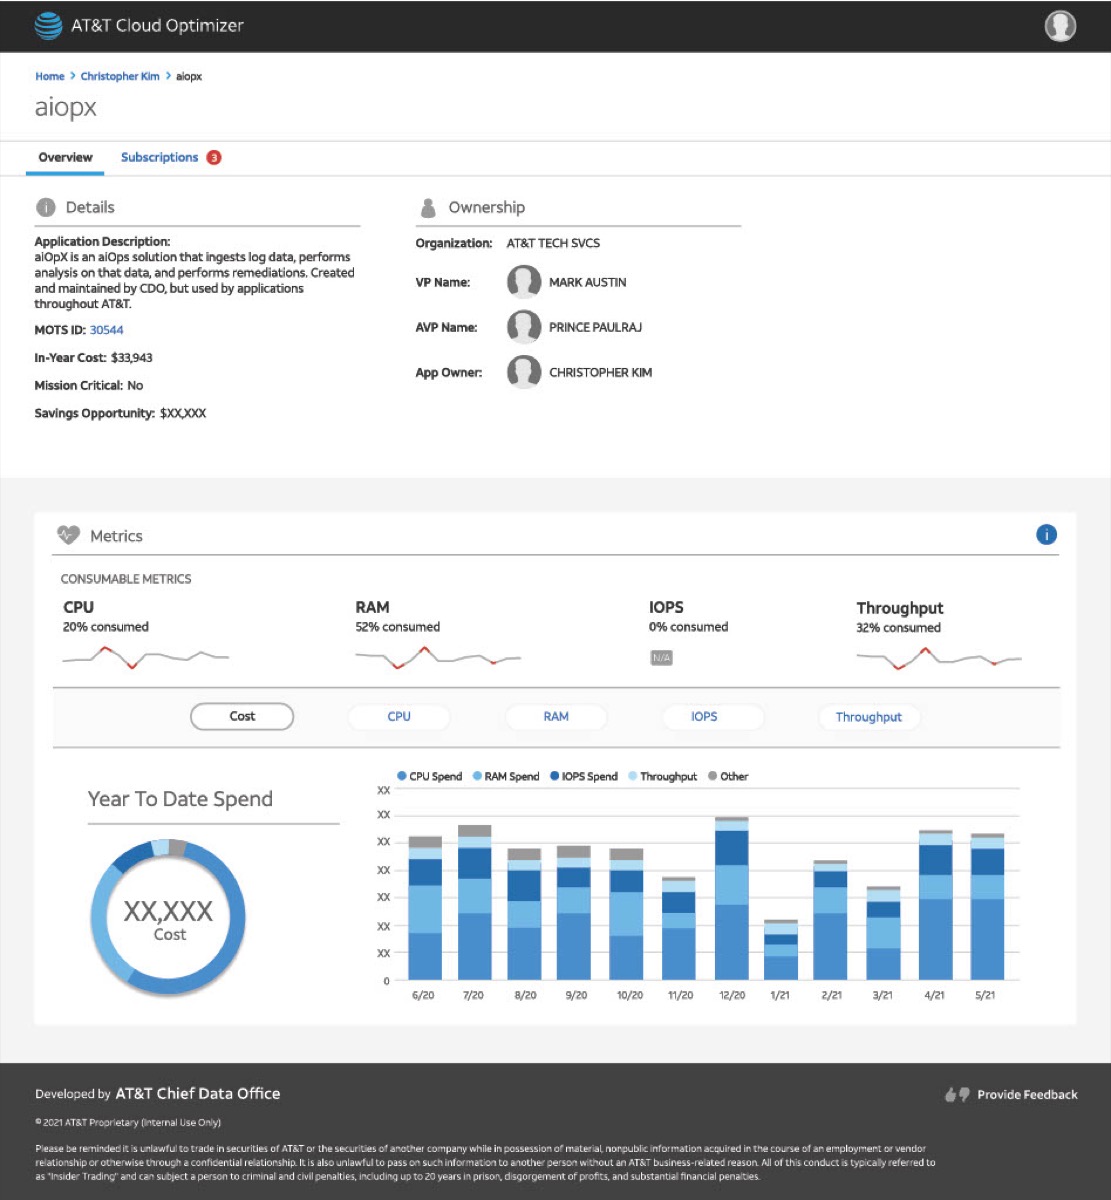Open the blue Metrics info icon
The height and width of the screenshot is (1200, 1111).
coord(1046,535)
